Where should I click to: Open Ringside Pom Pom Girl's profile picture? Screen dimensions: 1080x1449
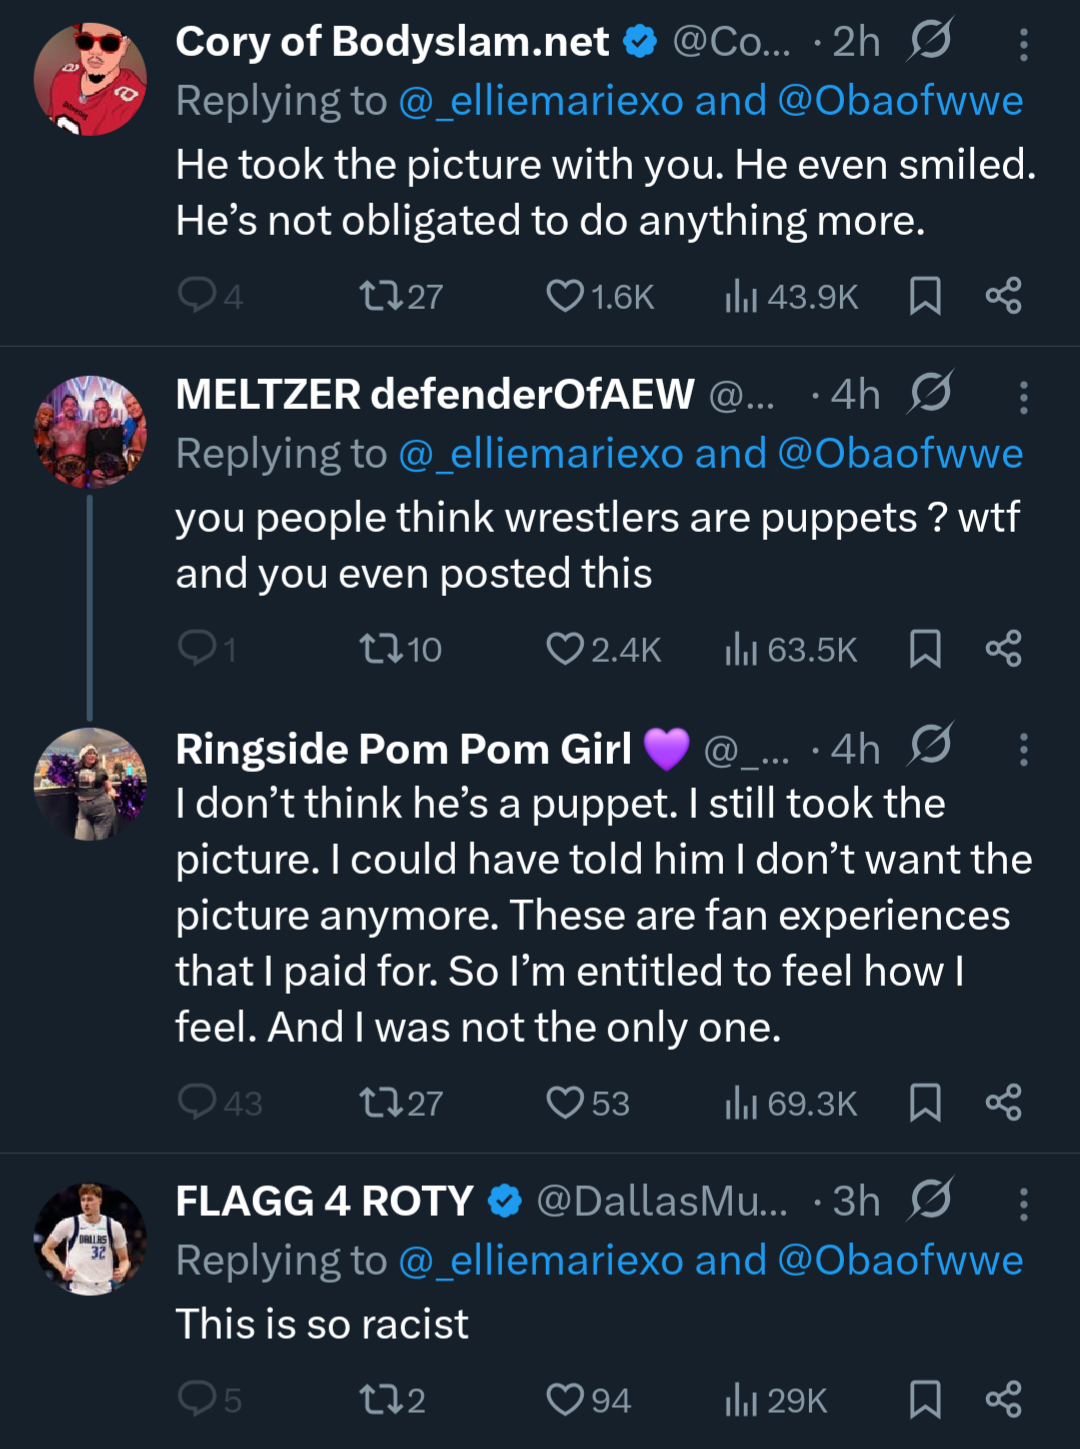click(x=90, y=784)
